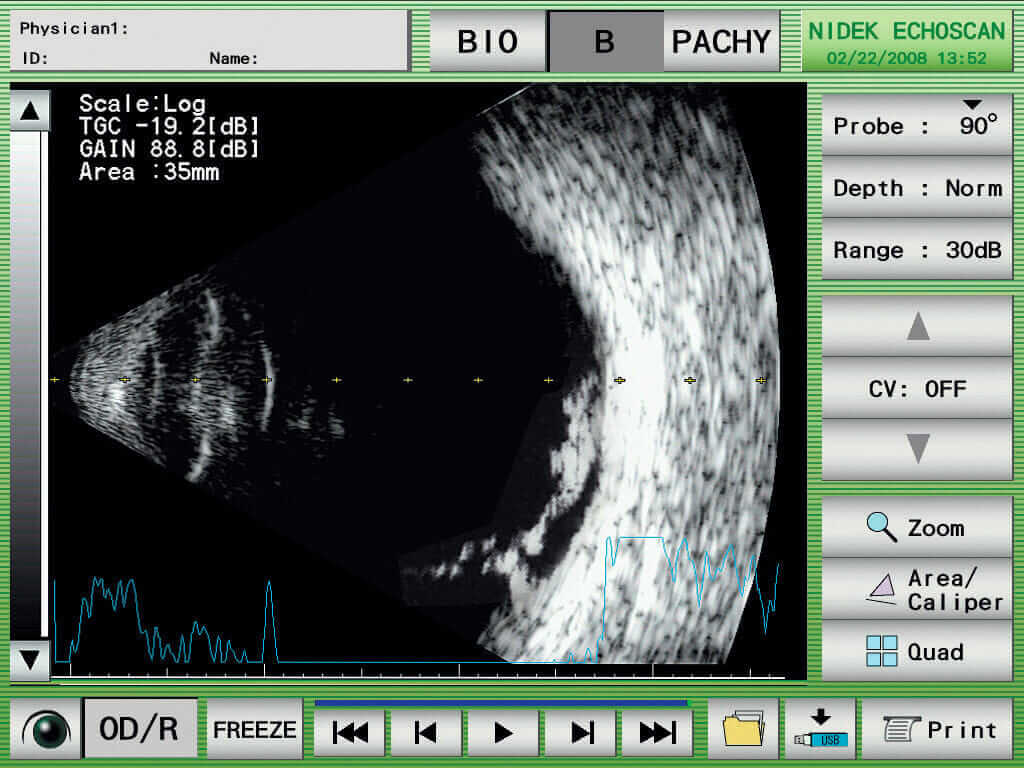Open the Area/Caliper measurement tool

click(917, 590)
